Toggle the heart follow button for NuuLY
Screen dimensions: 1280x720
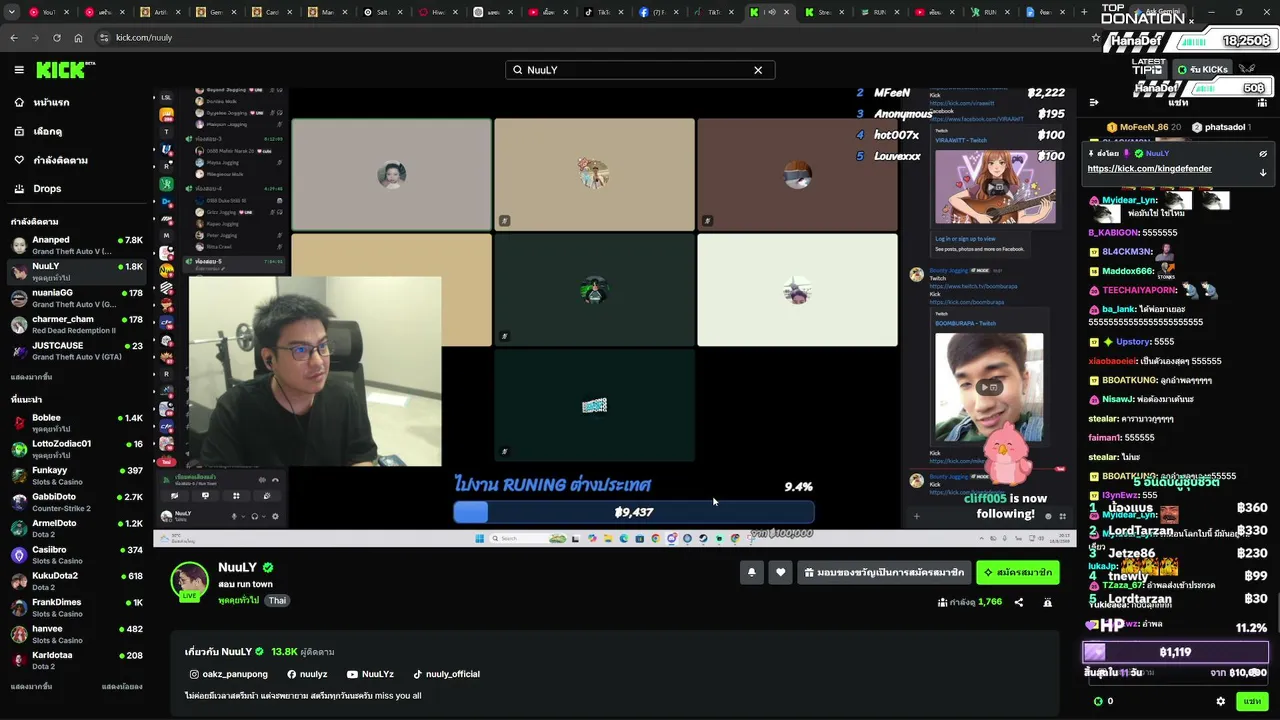[781, 572]
